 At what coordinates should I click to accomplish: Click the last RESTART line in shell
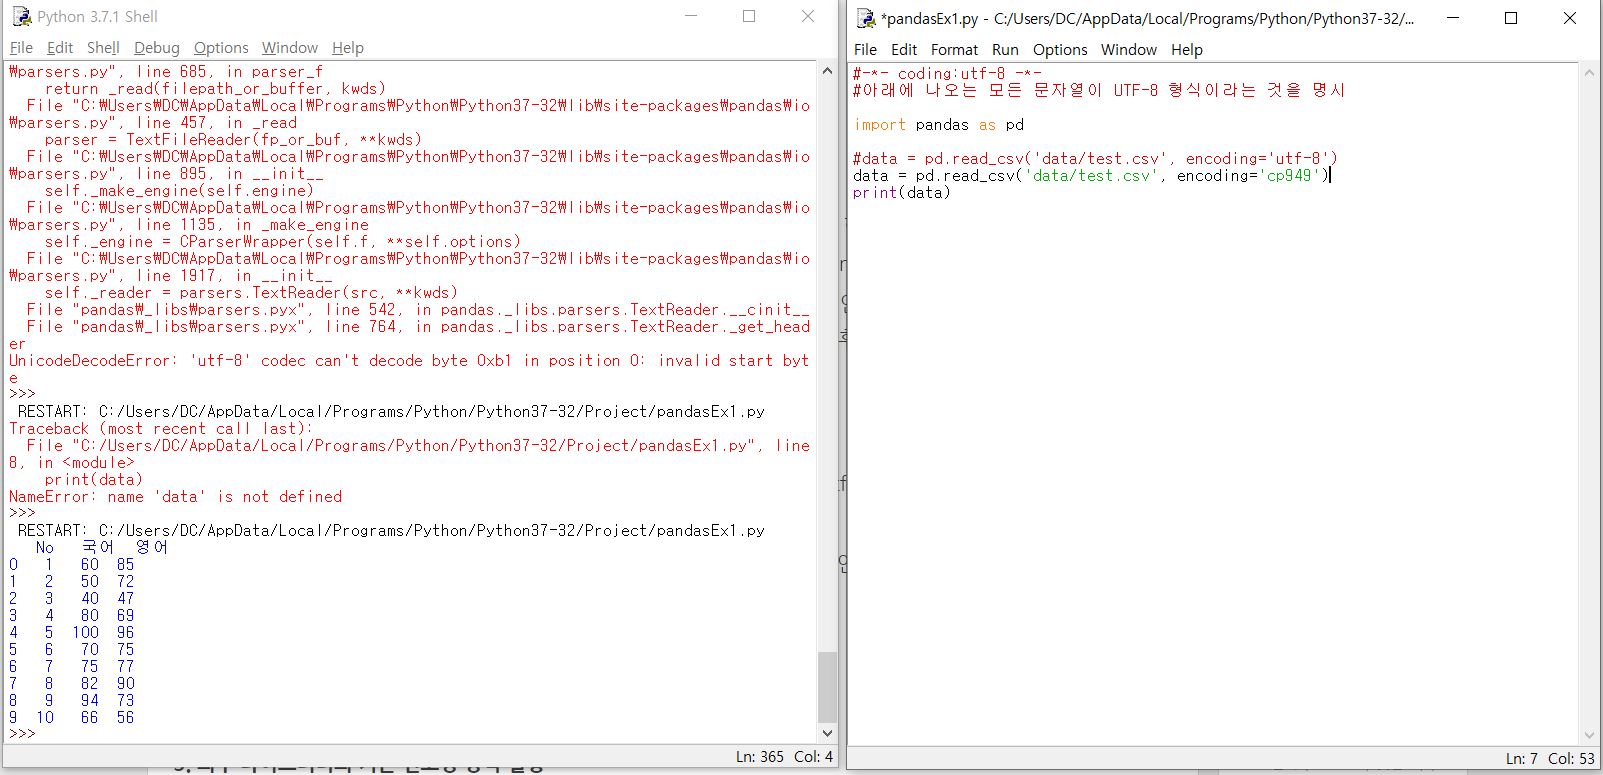coord(391,531)
